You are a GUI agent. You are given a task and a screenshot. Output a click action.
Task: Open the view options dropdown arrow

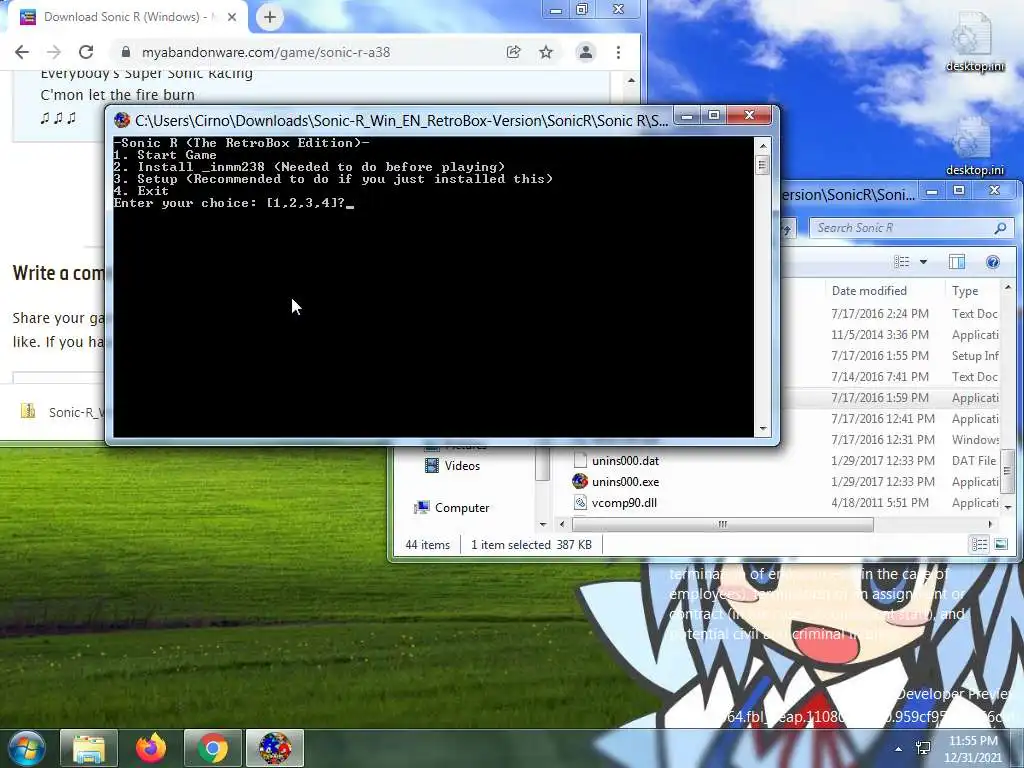pyautogui.click(x=923, y=262)
